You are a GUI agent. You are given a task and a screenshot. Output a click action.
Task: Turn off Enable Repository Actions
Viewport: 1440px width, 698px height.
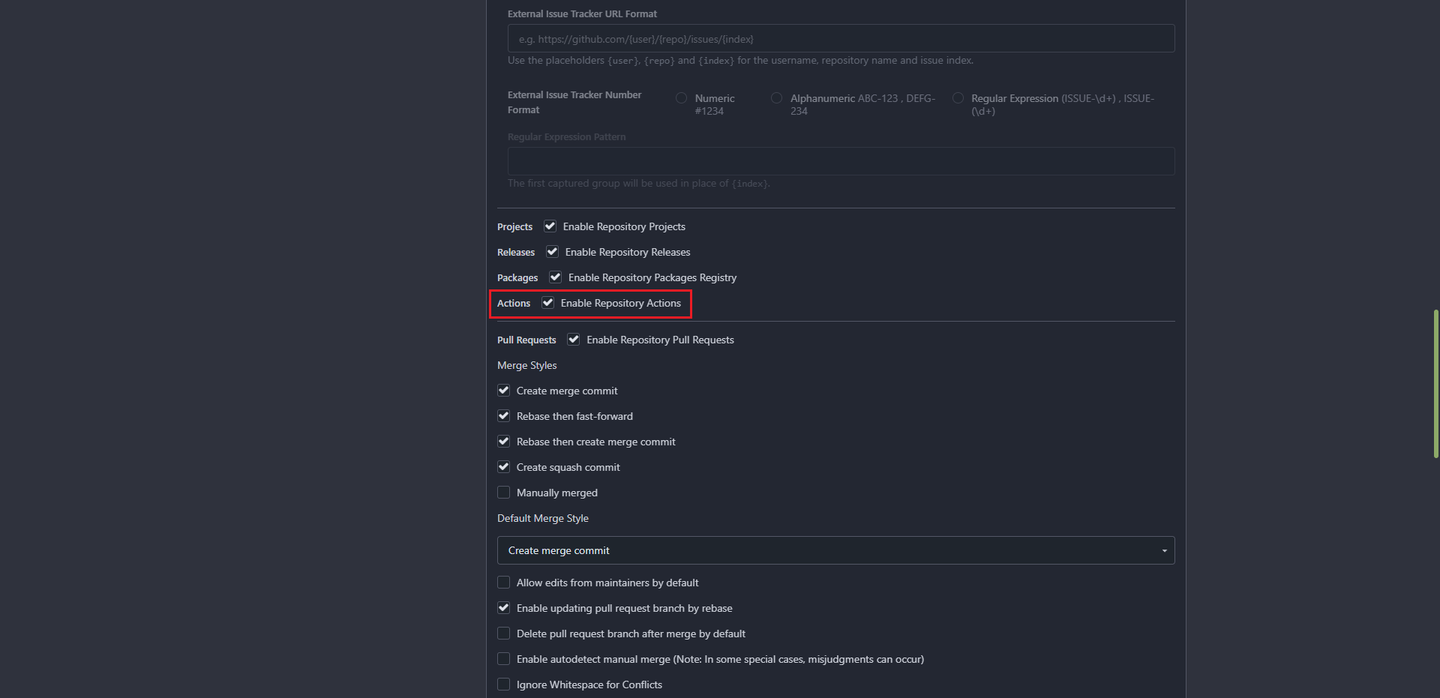click(x=548, y=303)
